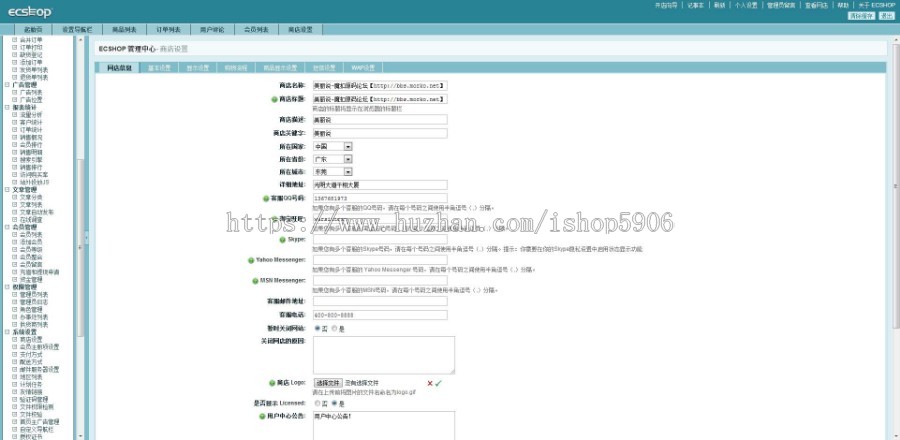Click the help icon beside 商店标题
The image size is (900, 440).
(x=274, y=99)
